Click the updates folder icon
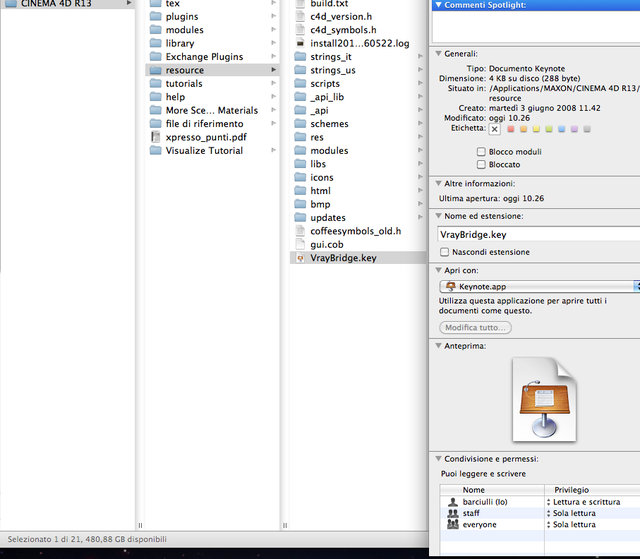This screenshot has width=640, height=559. coord(300,217)
